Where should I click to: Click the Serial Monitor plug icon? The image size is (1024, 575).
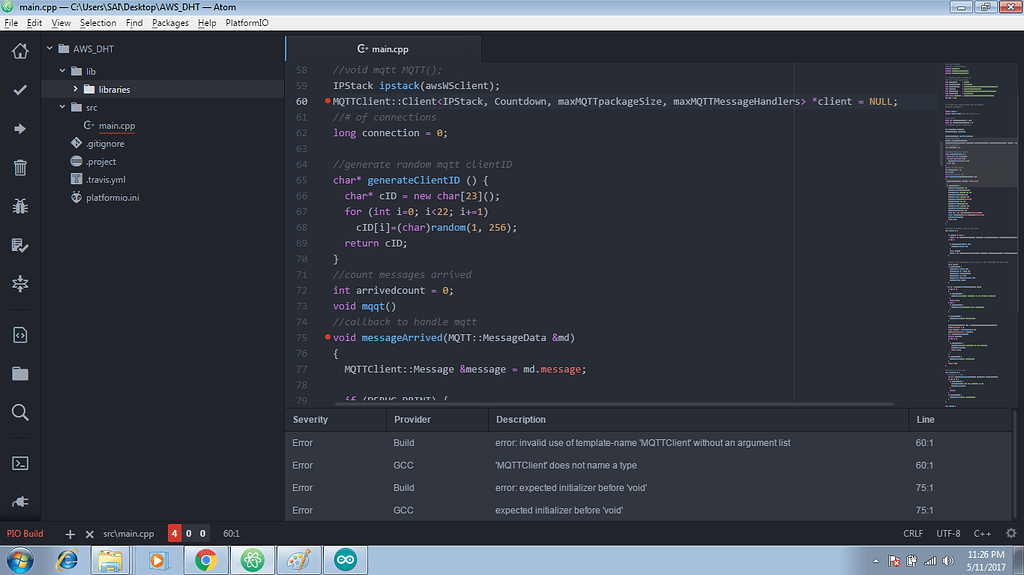(x=20, y=502)
